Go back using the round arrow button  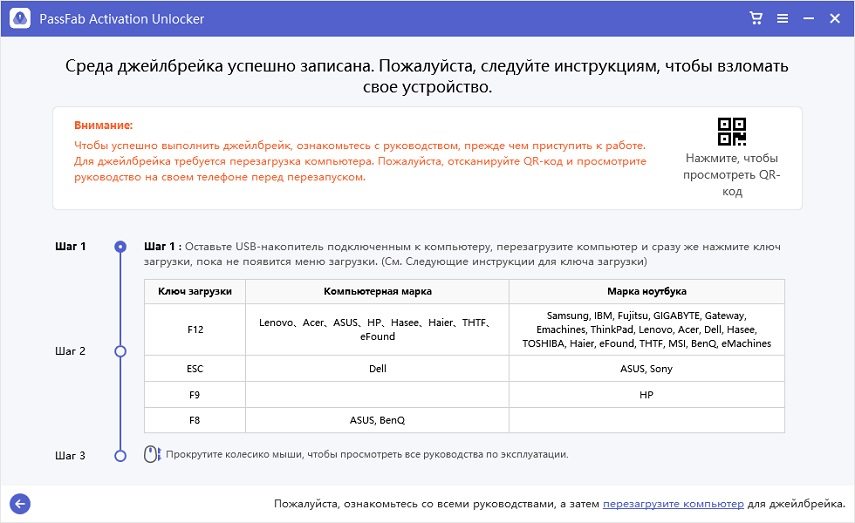(20, 503)
